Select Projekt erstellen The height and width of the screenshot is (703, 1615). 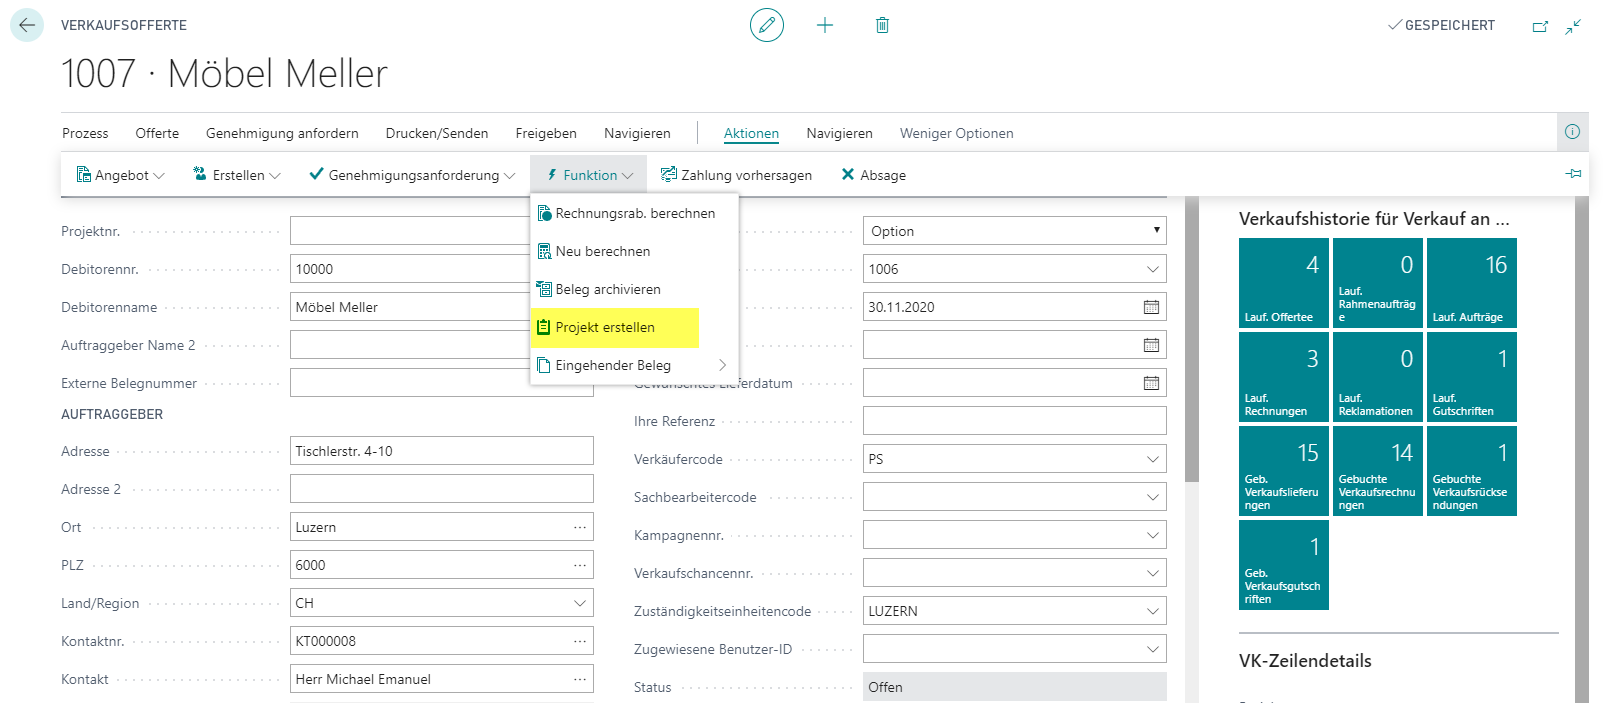(615, 327)
